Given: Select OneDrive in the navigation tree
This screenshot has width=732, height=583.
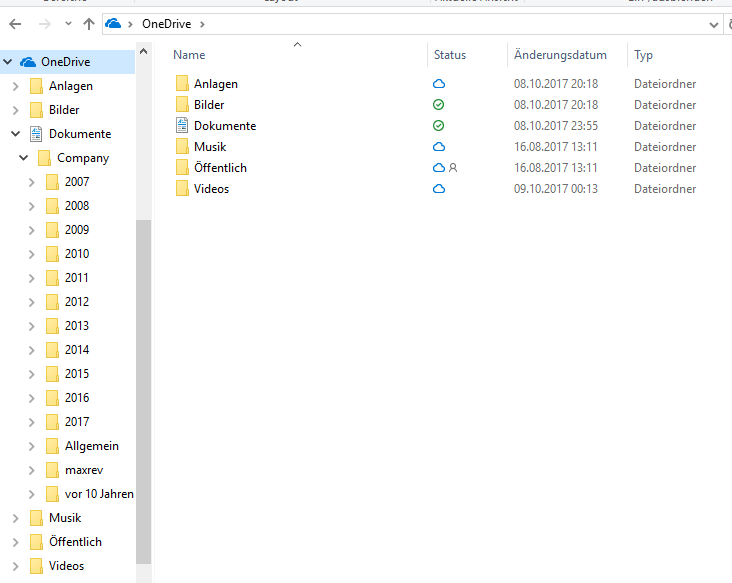Looking at the screenshot, I should click(x=65, y=62).
